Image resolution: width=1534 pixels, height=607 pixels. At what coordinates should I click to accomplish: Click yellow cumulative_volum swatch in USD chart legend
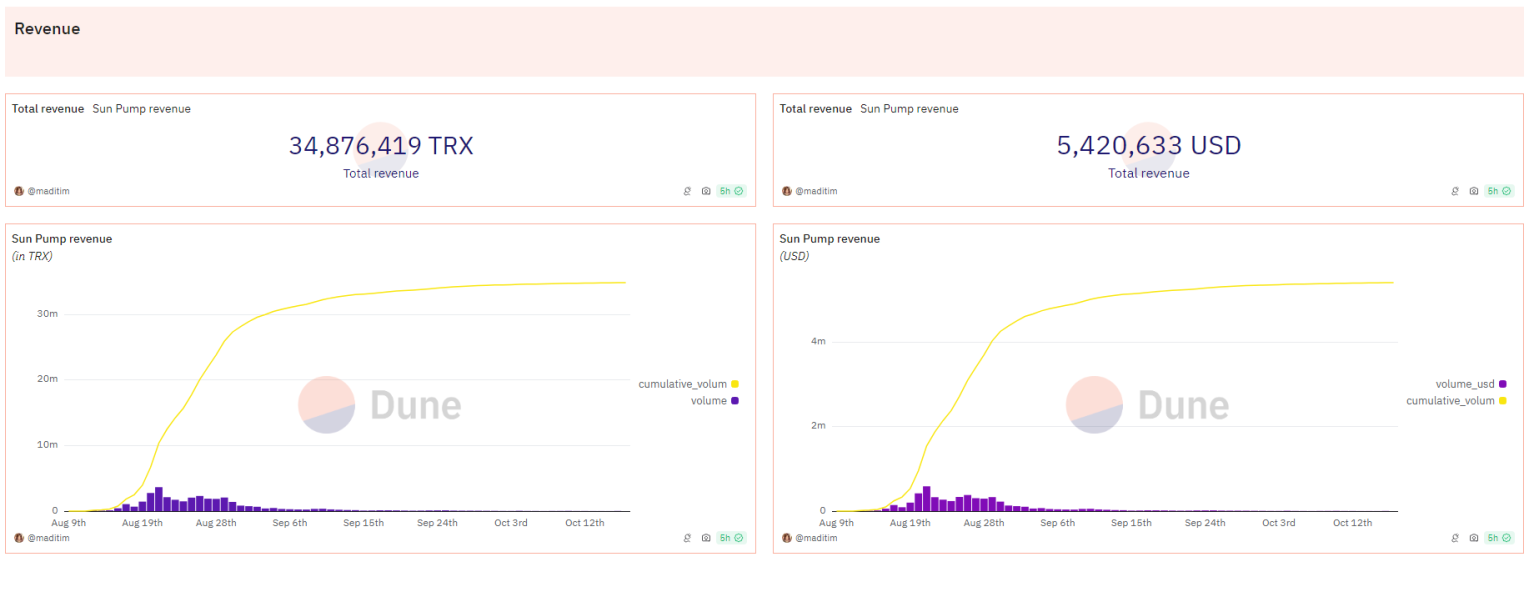pos(1503,401)
